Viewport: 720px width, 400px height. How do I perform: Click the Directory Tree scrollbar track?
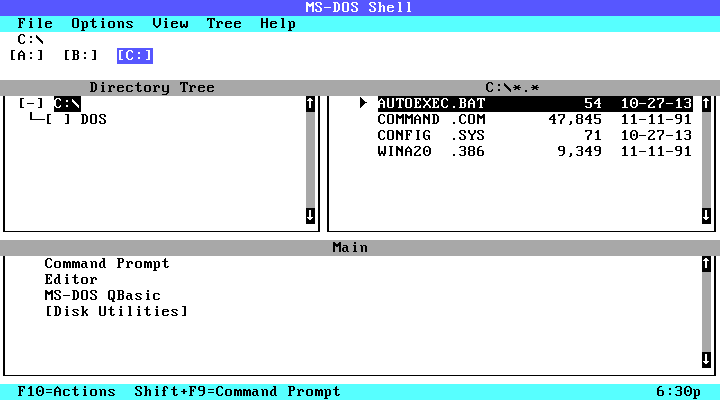310,160
